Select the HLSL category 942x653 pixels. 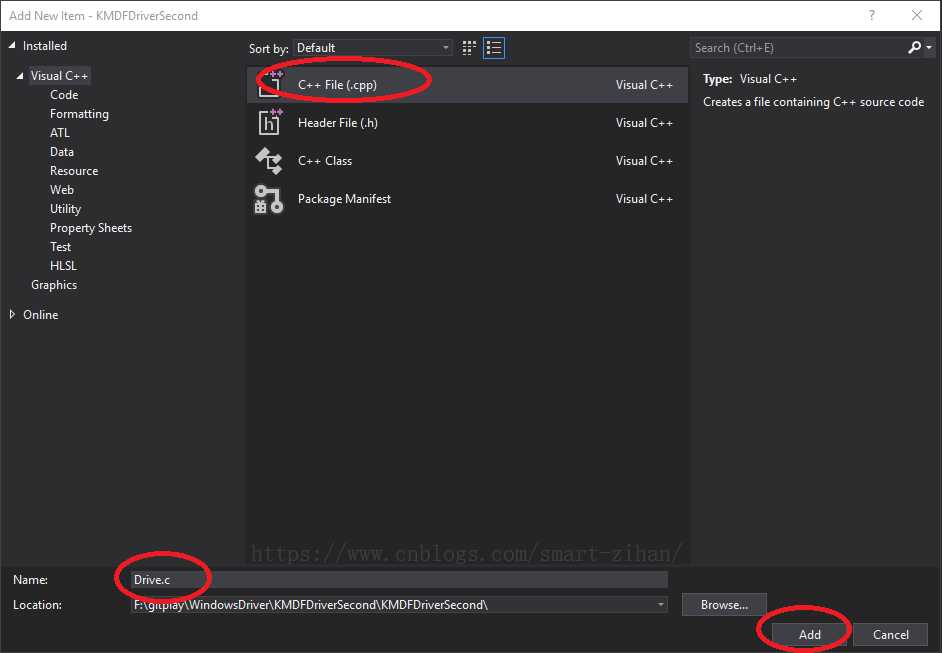tap(63, 266)
